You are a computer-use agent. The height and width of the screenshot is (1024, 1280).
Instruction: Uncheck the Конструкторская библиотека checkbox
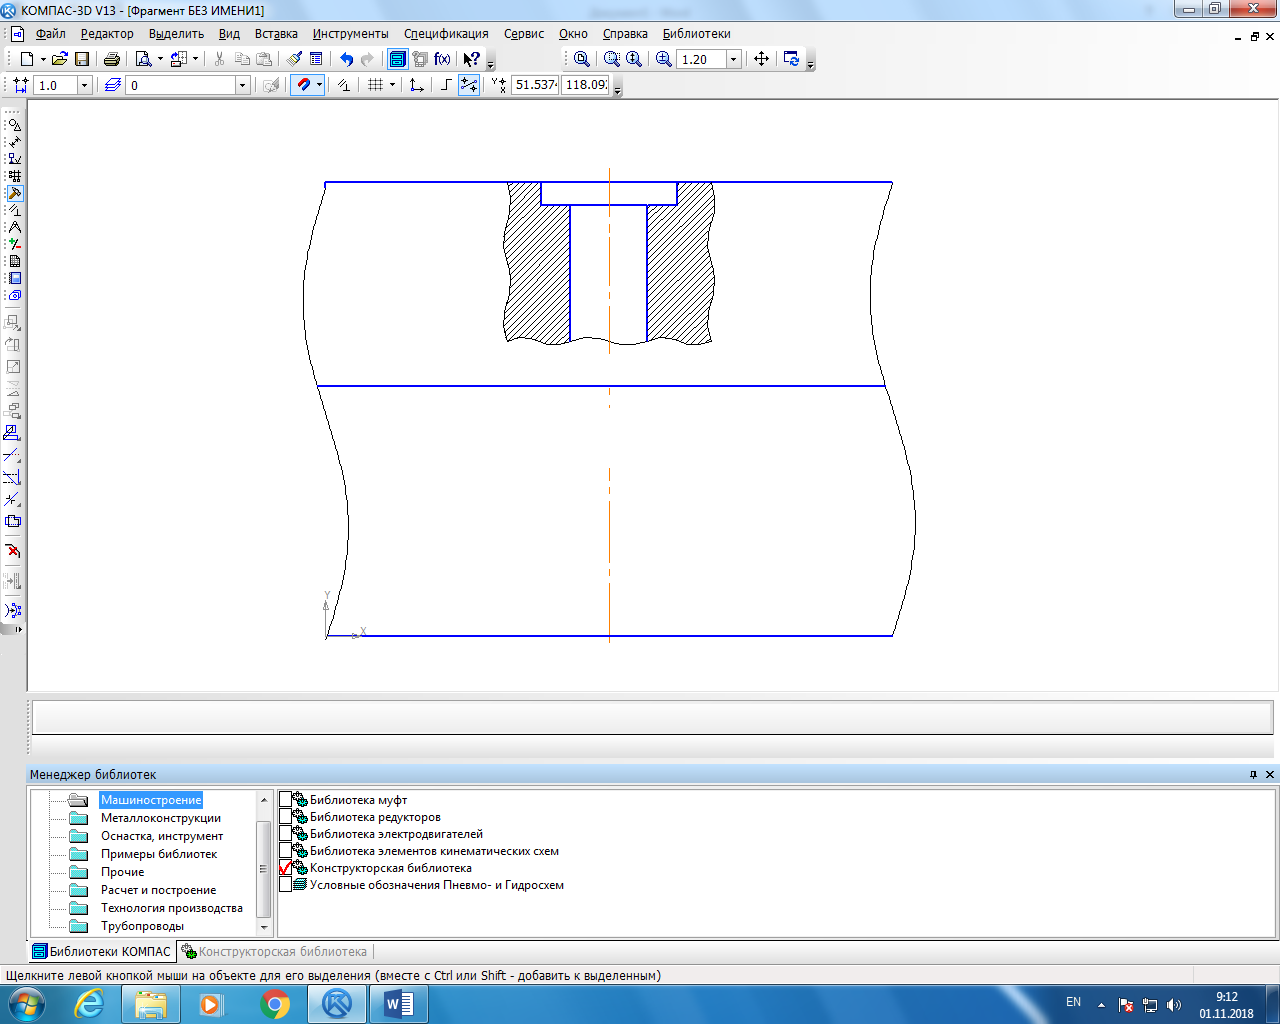286,868
